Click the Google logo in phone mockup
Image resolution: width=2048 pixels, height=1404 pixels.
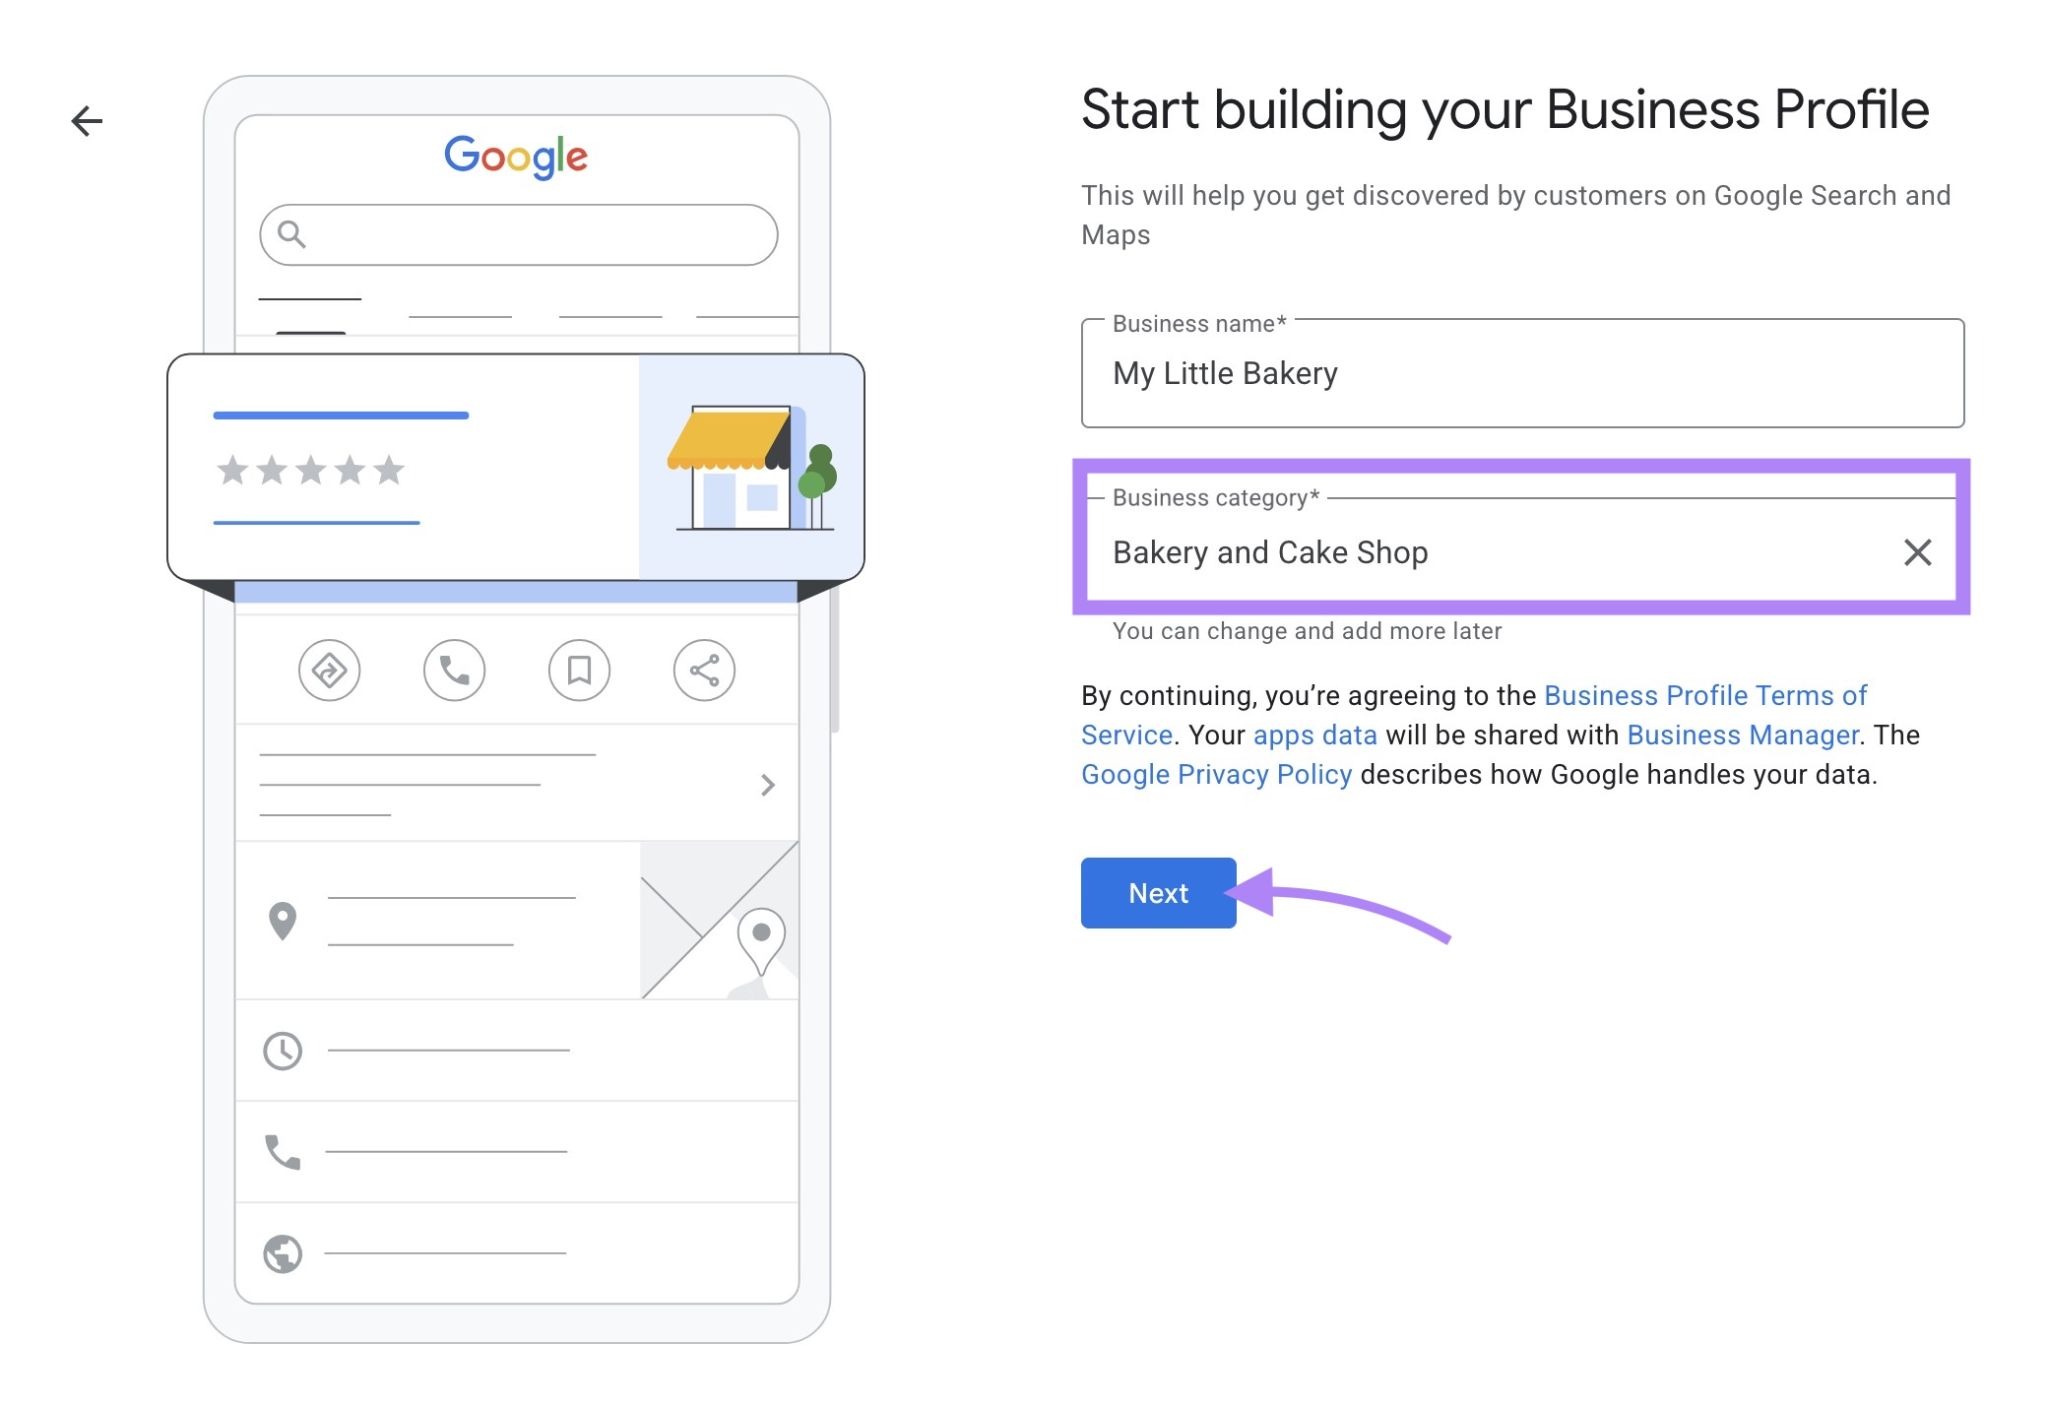pos(516,157)
